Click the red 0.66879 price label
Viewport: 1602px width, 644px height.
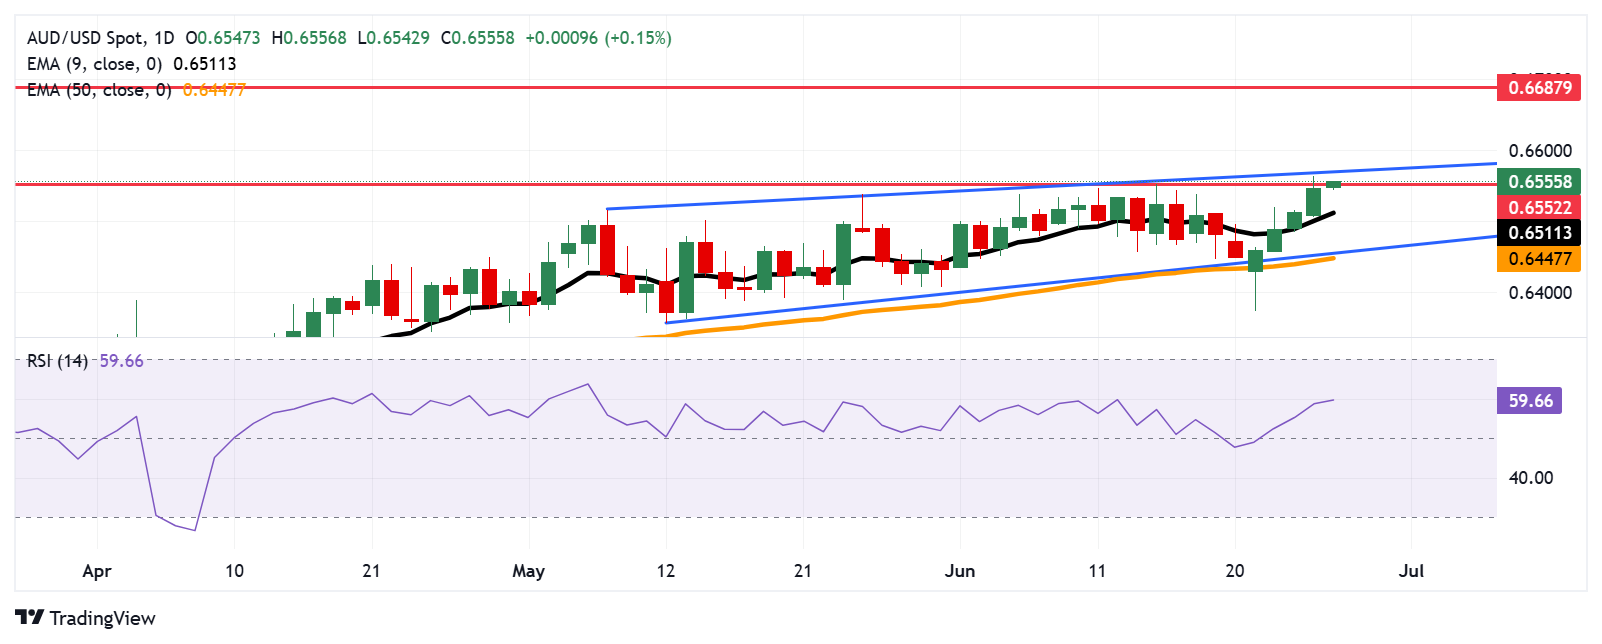point(1539,88)
